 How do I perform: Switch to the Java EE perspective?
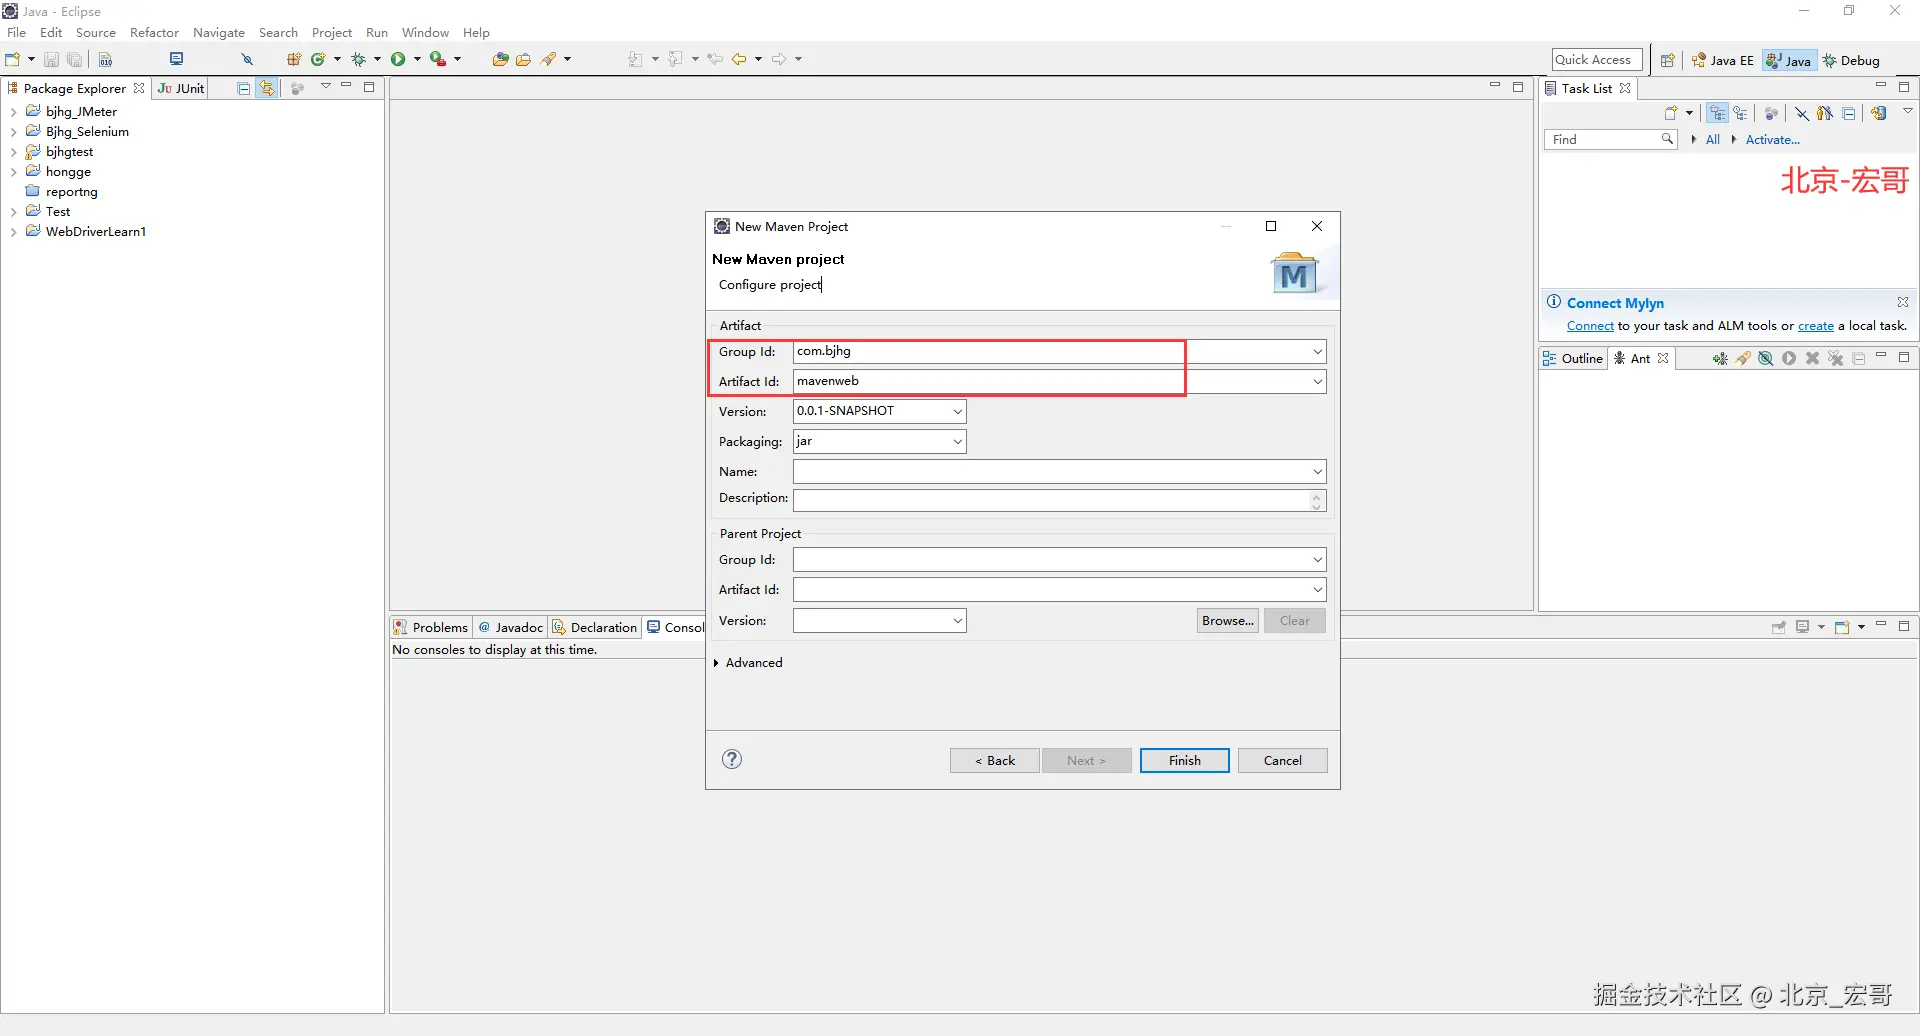point(1722,61)
